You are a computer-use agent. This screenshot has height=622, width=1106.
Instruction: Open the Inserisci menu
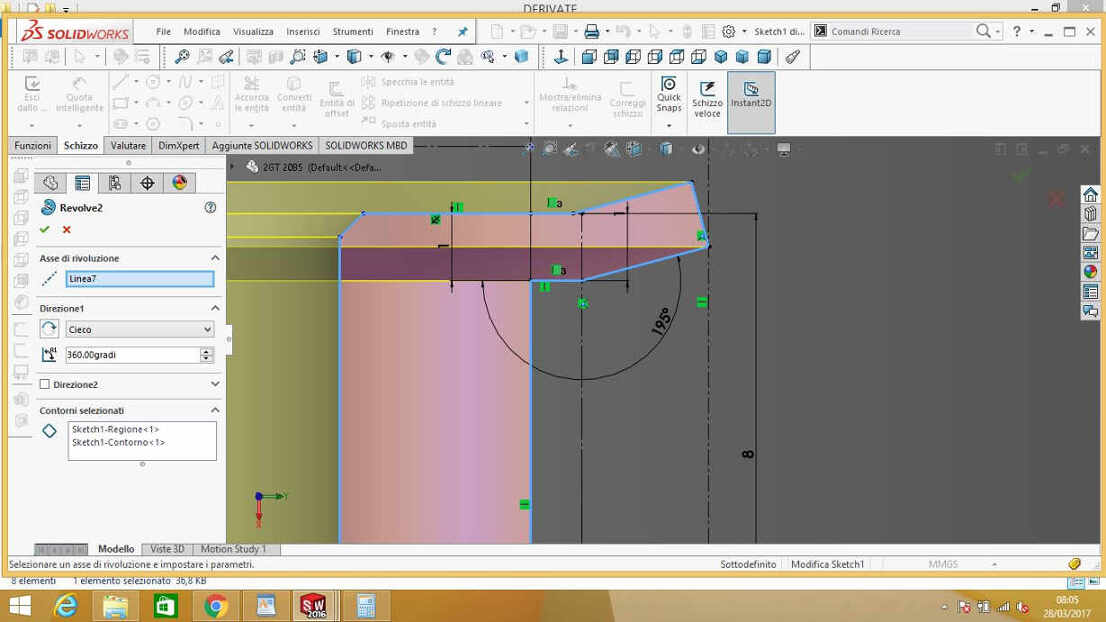click(x=303, y=32)
